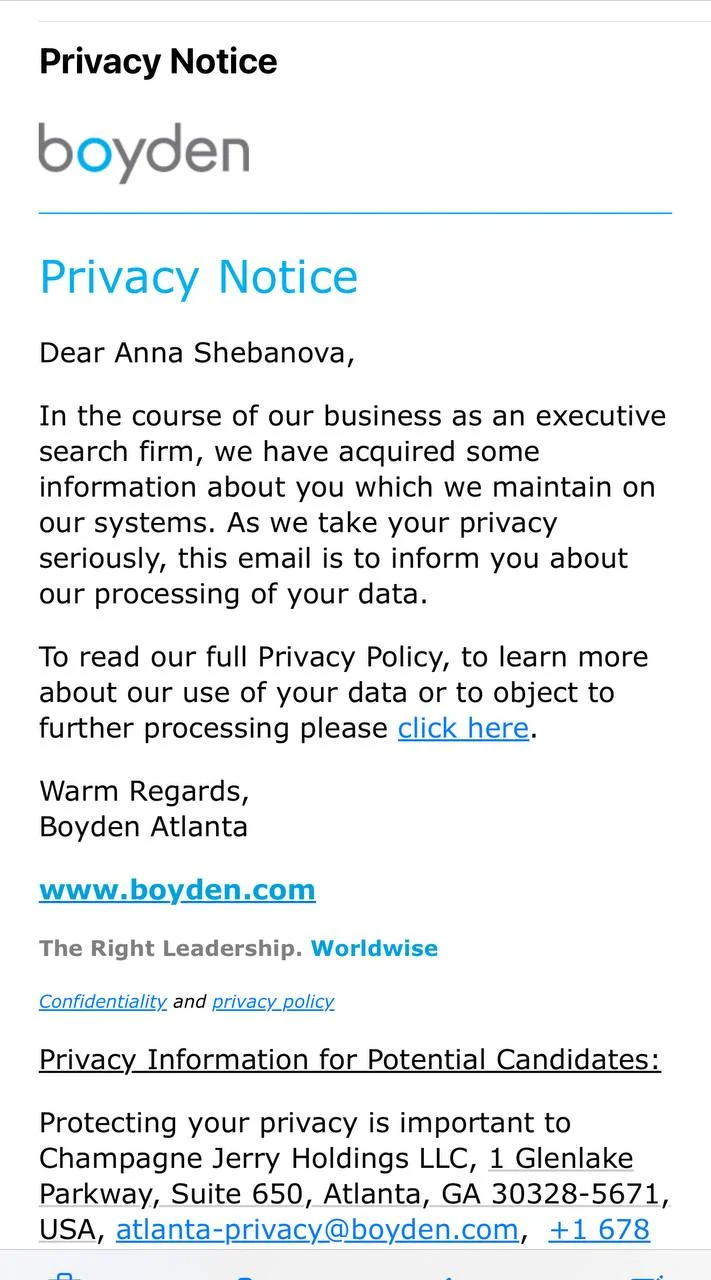
Task: Tap the bold 'Privacy Notice' email subject
Action: 158,61
